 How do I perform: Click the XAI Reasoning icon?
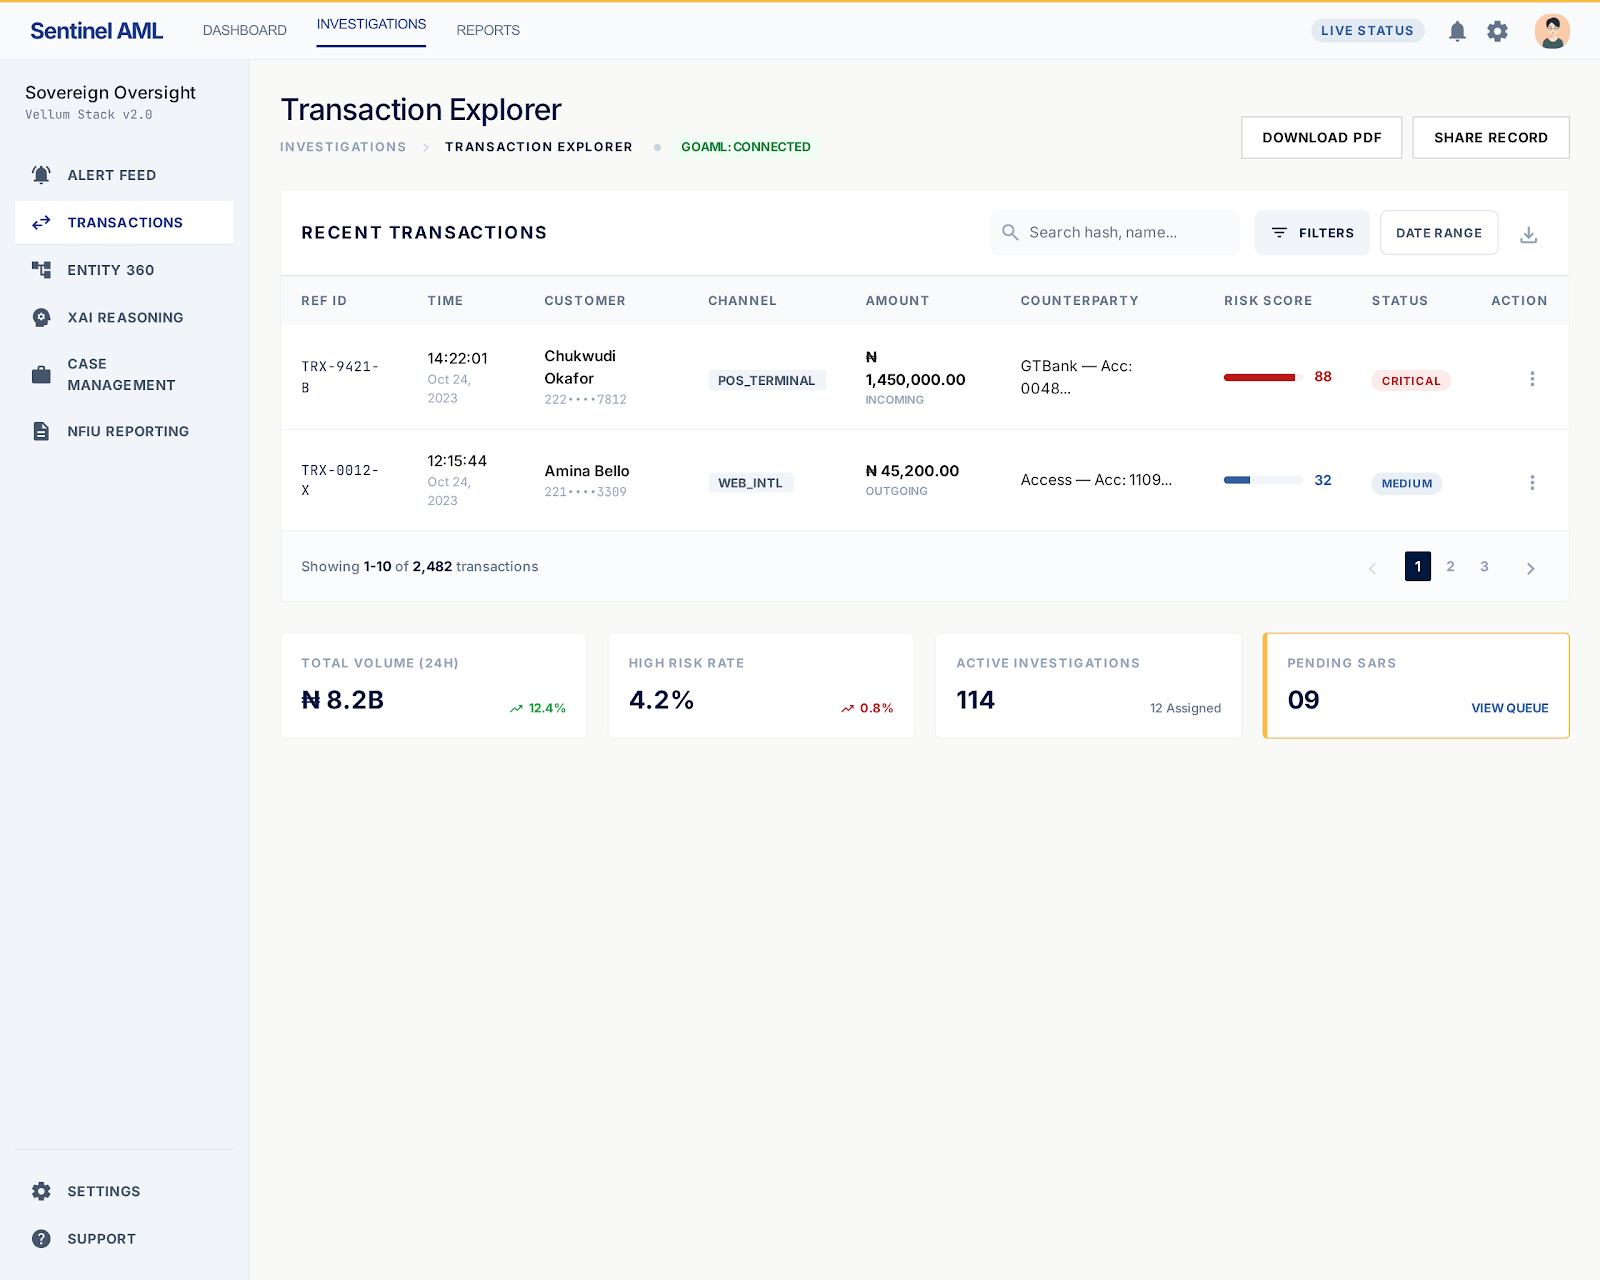tap(41, 318)
